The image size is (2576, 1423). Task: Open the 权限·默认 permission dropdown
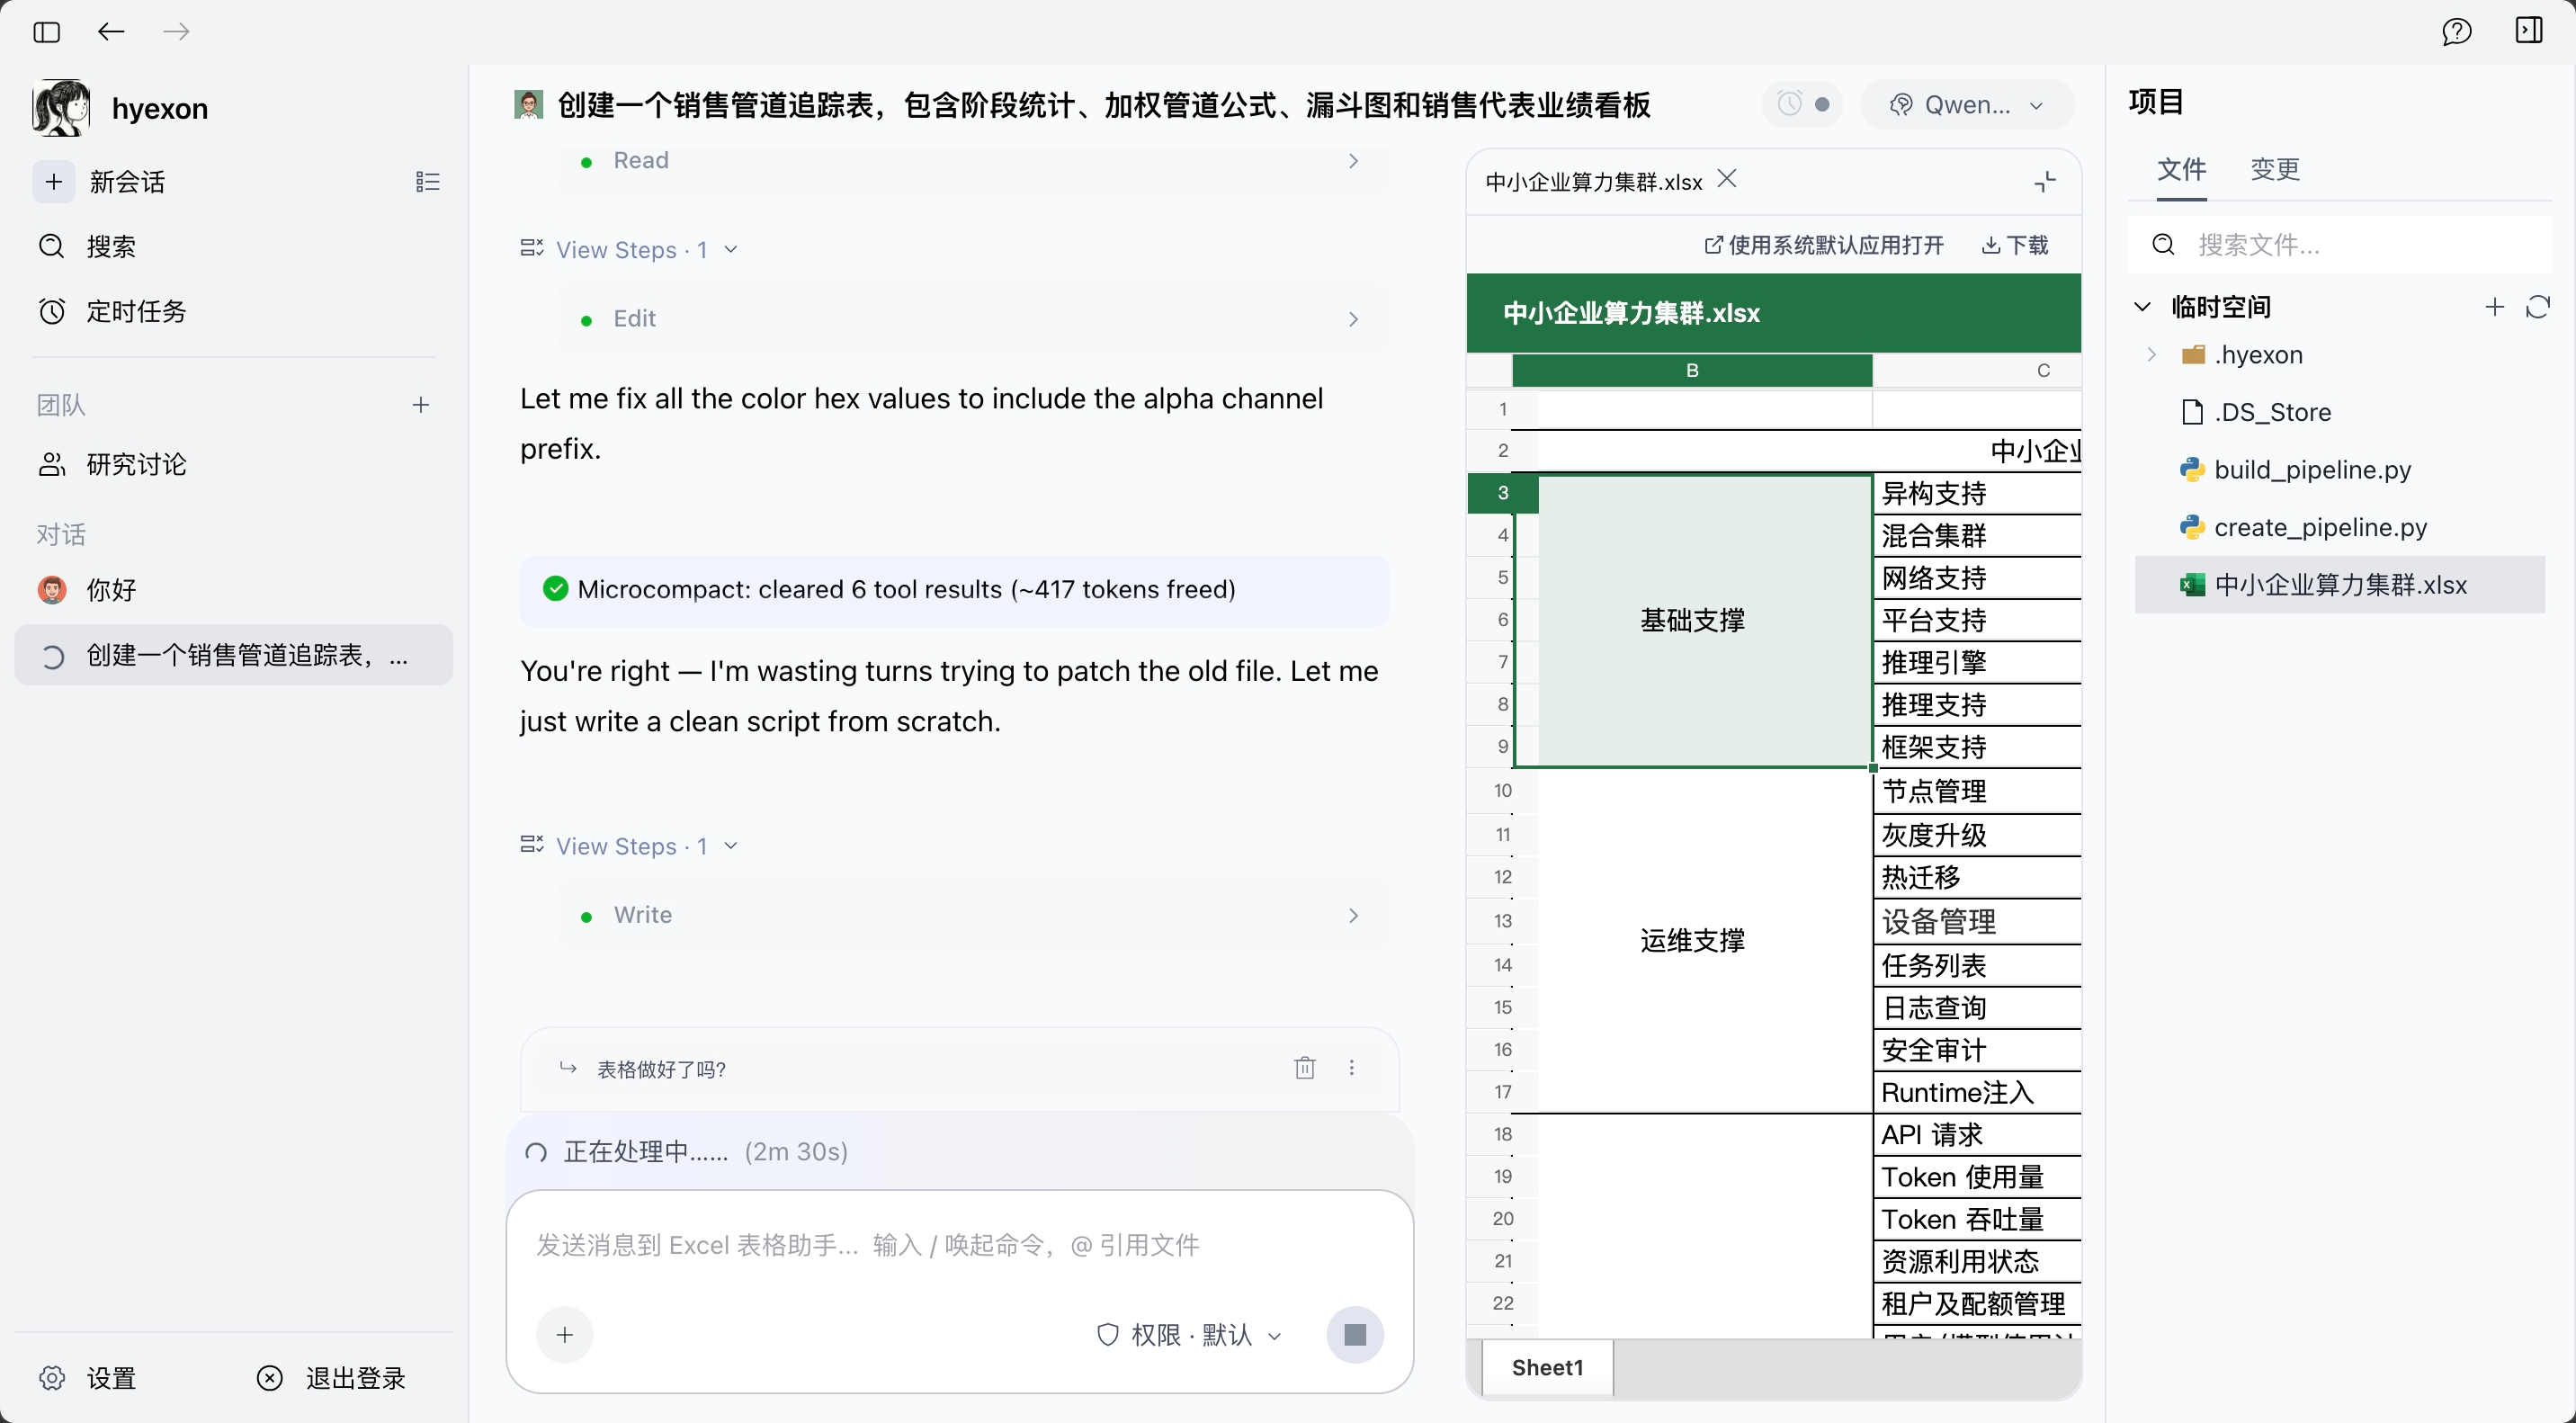click(1189, 1335)
